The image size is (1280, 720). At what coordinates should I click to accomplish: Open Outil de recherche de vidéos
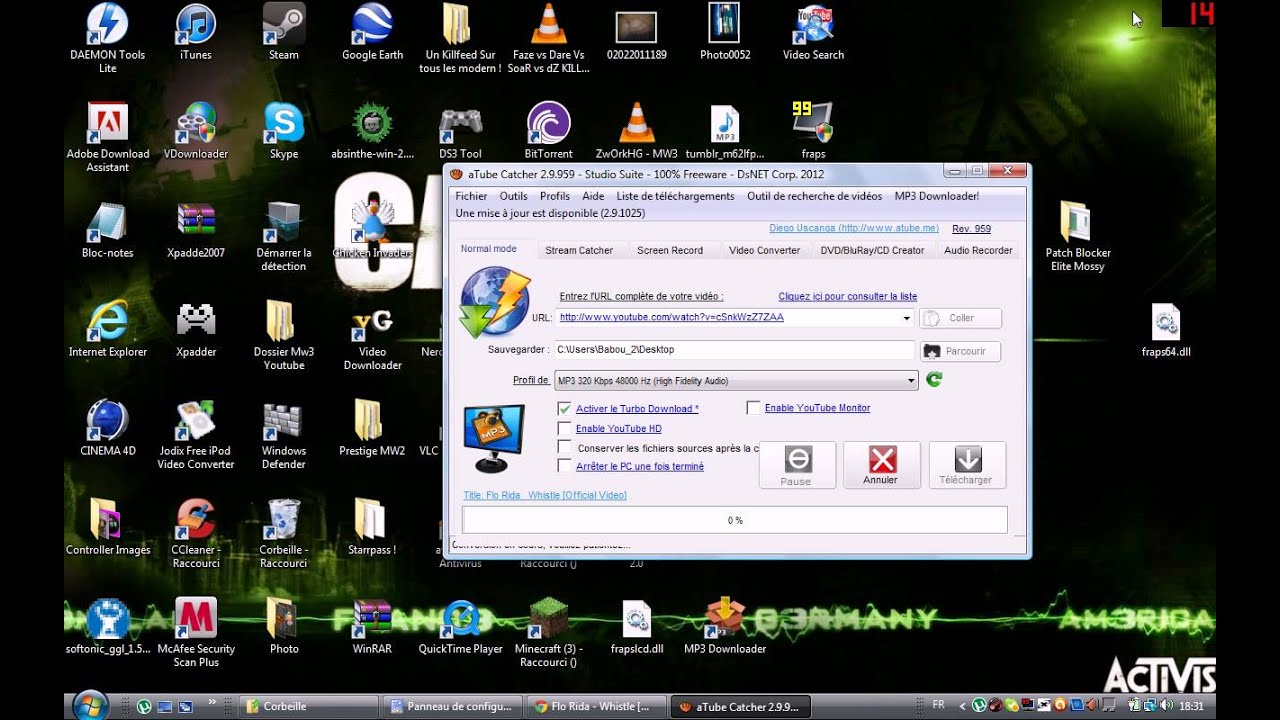(x=814, y=196)
